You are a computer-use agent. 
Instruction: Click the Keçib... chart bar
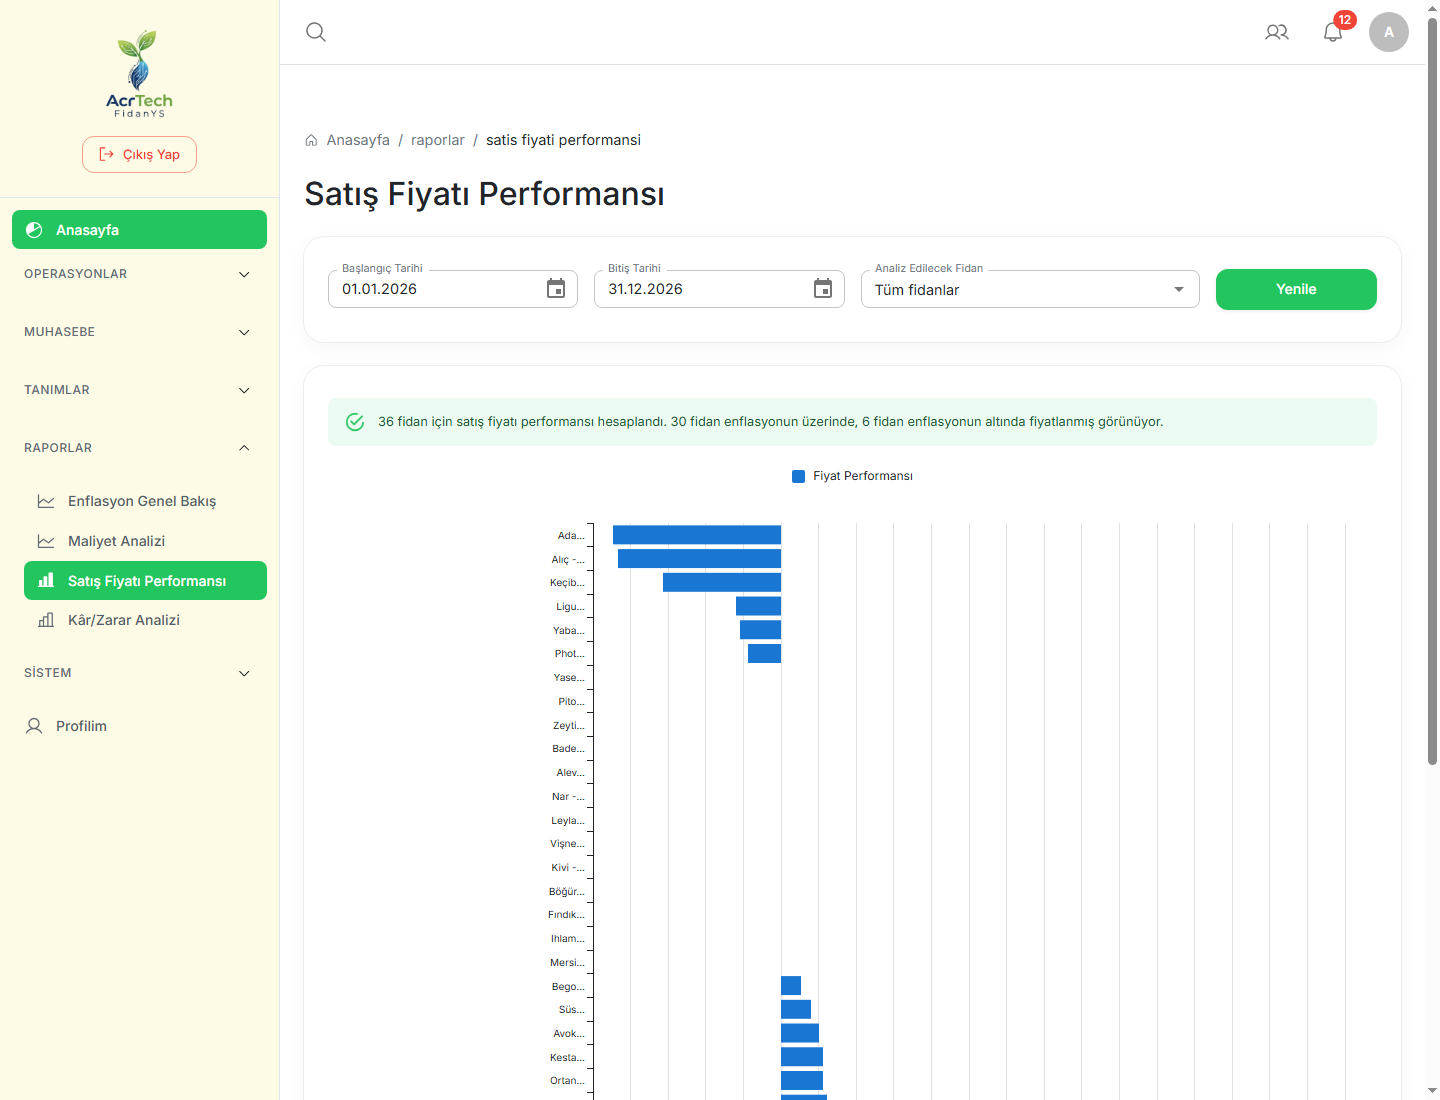(722, 582)
